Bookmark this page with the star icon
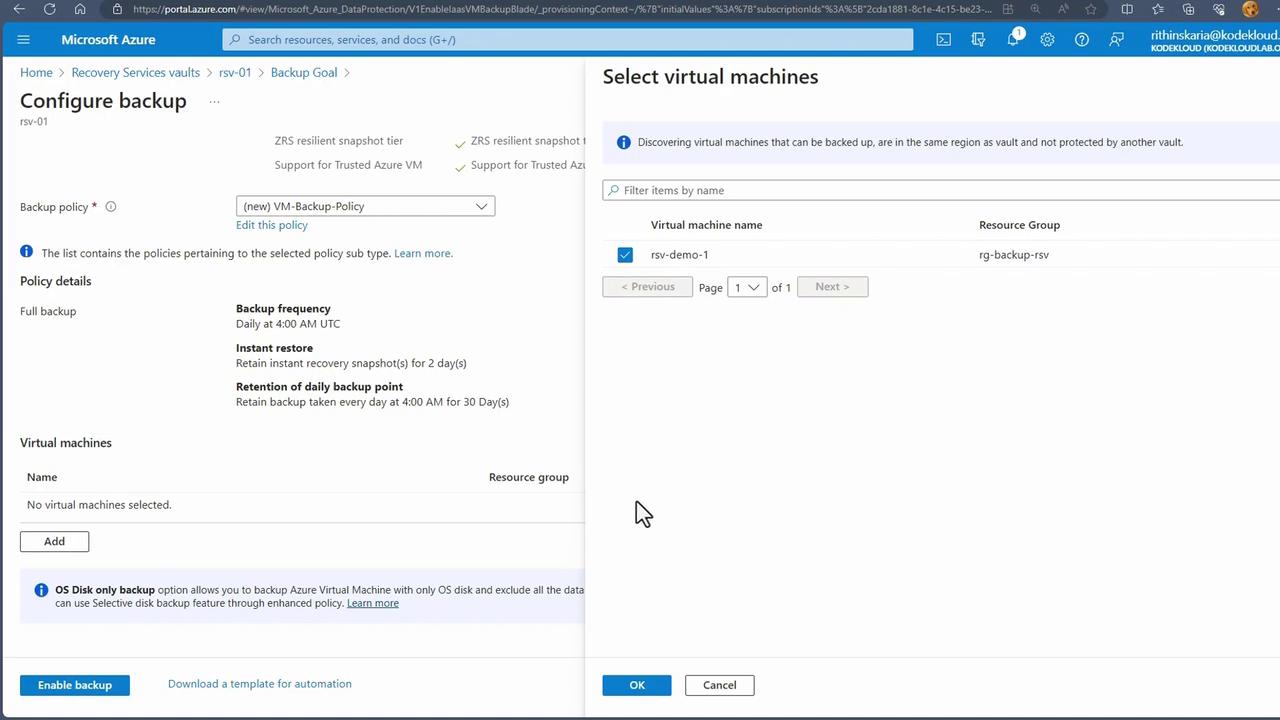The image size is (1280, 720). [1091, 9]
